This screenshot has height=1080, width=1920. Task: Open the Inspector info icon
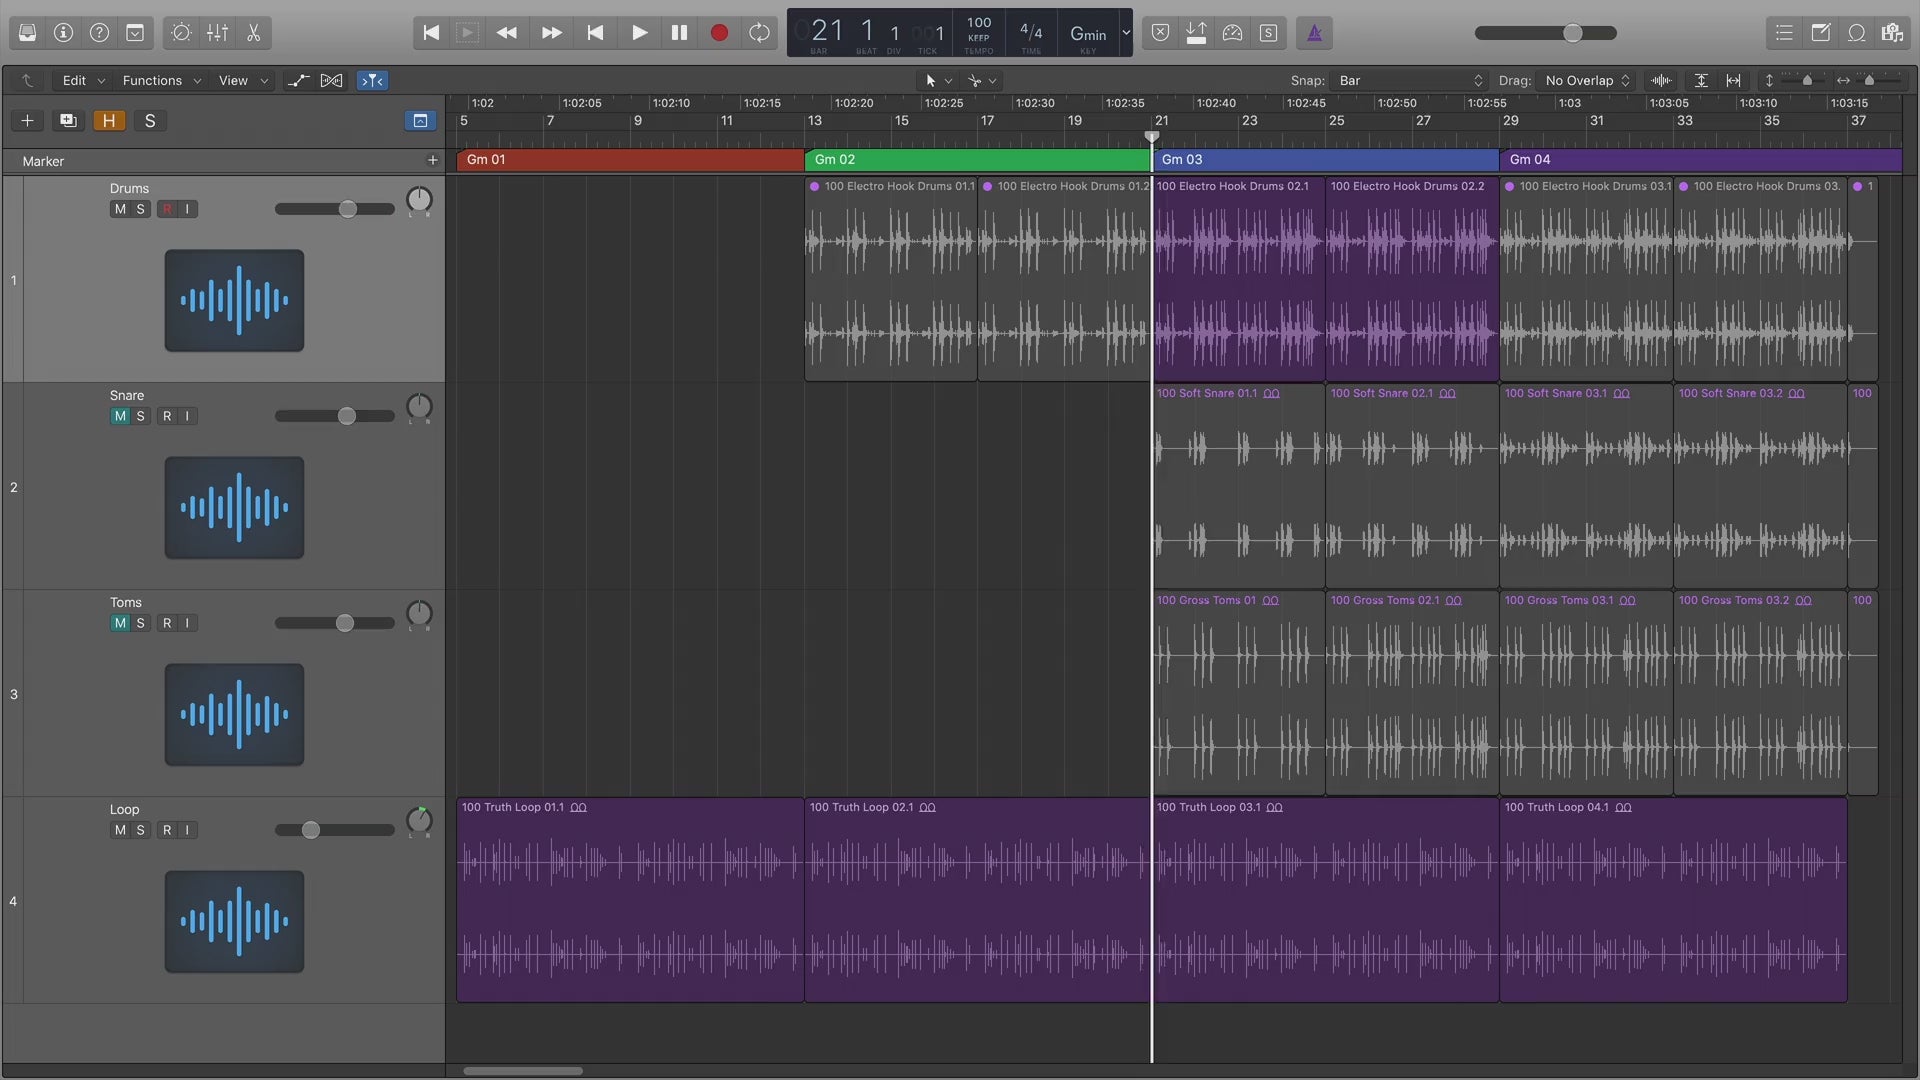(63, 33)
